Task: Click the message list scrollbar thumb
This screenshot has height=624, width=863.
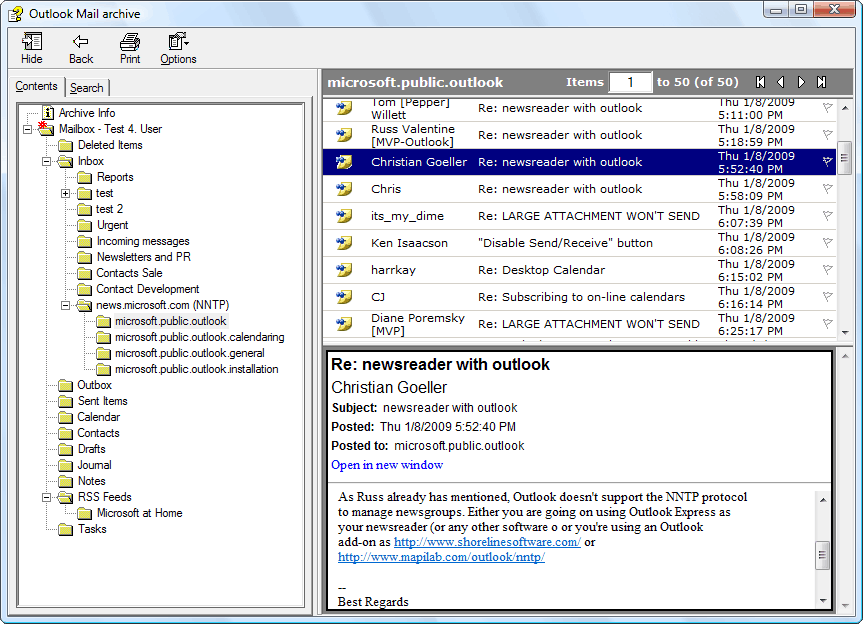Action: [x=844, y=158]
